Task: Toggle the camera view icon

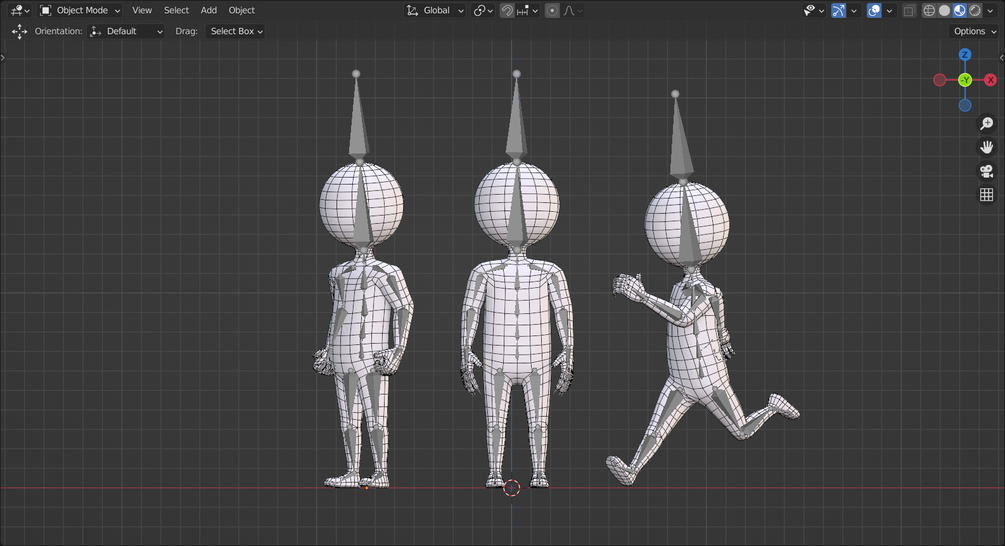Action: (x=986, y=171)
